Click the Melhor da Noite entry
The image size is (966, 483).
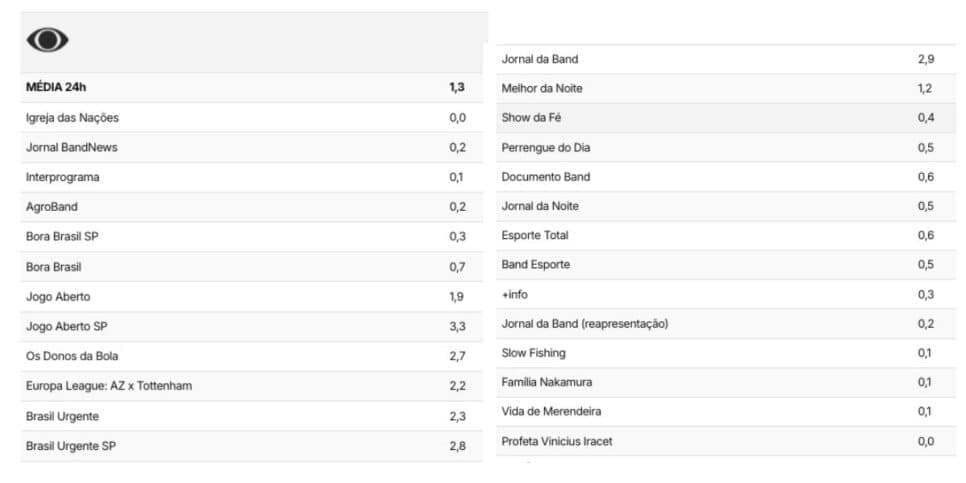[726, 89]
